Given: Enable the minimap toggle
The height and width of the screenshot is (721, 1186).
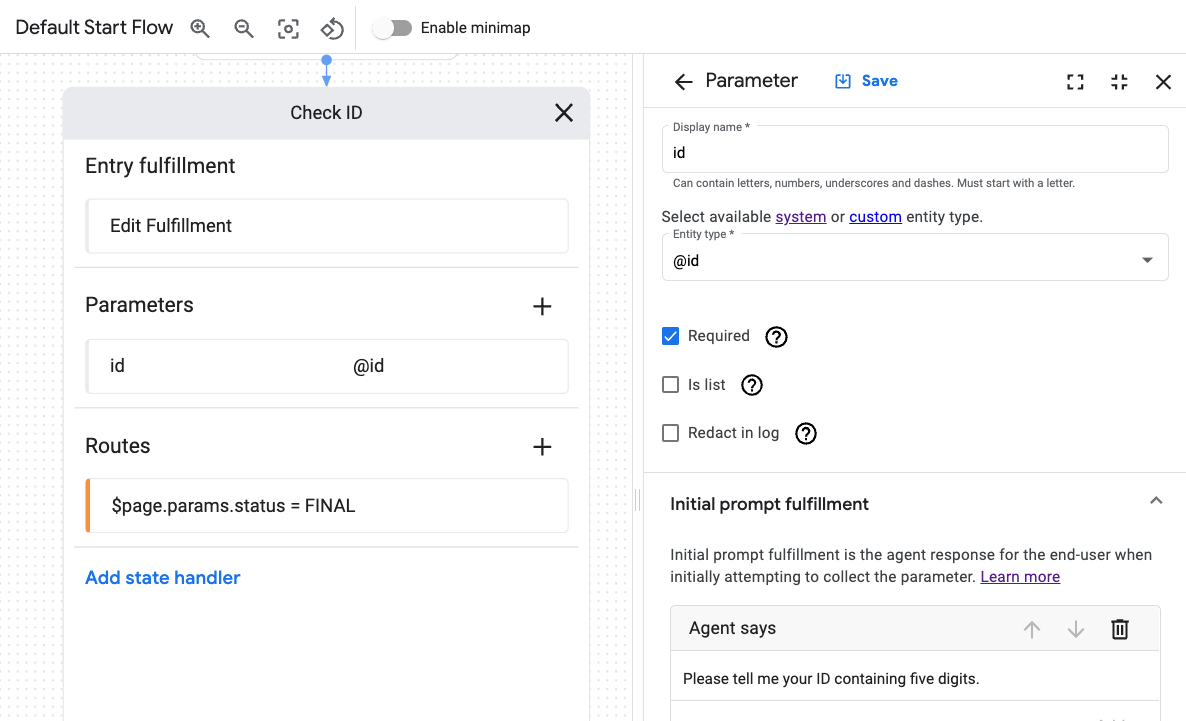Looking at the screenshot, I should (x=392, y=28).
